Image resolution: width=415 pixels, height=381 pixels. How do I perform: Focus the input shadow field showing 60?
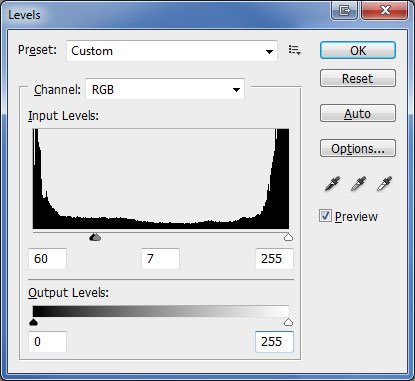click(x=47, y=259)
